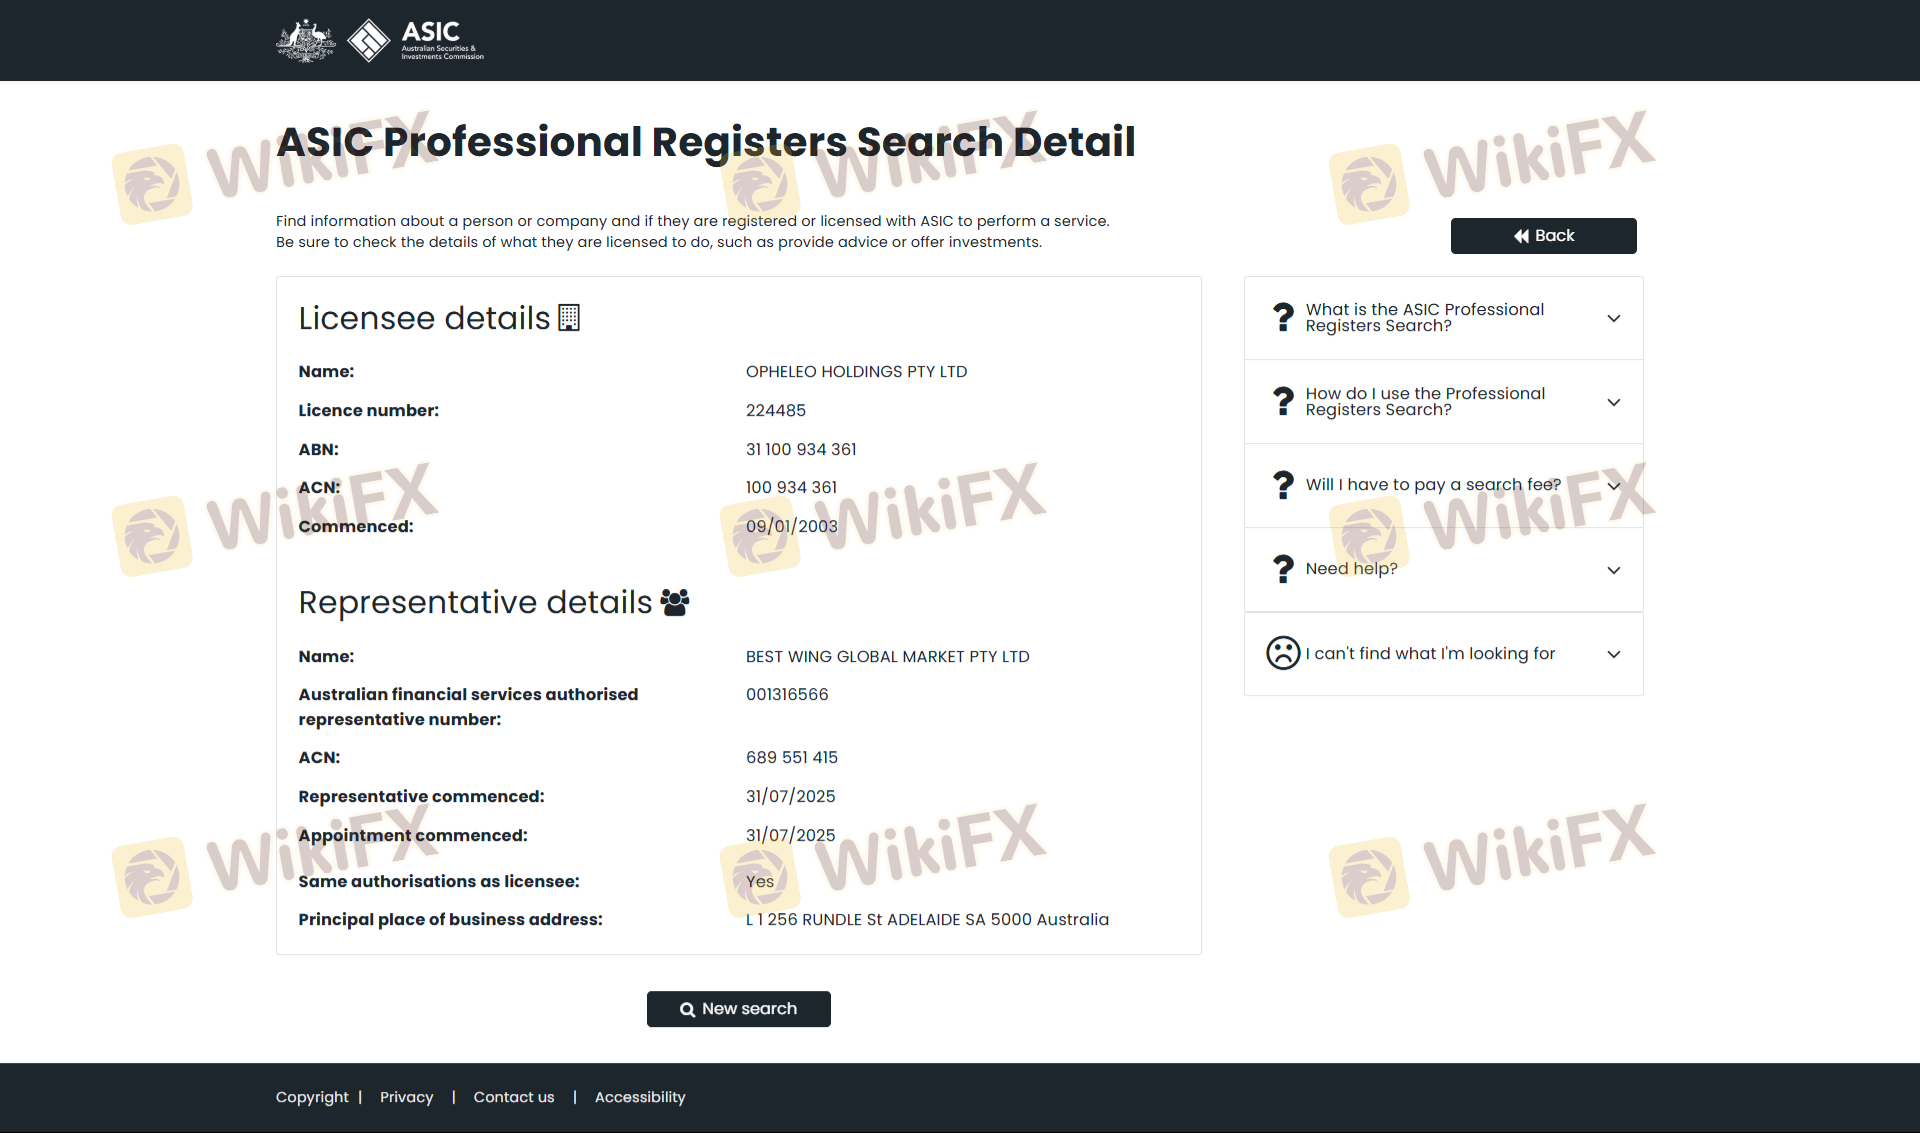This screenshot has height=1133, width=1920.
Task: Open the Privacy footer link
Action: (x=406, y=1097)
